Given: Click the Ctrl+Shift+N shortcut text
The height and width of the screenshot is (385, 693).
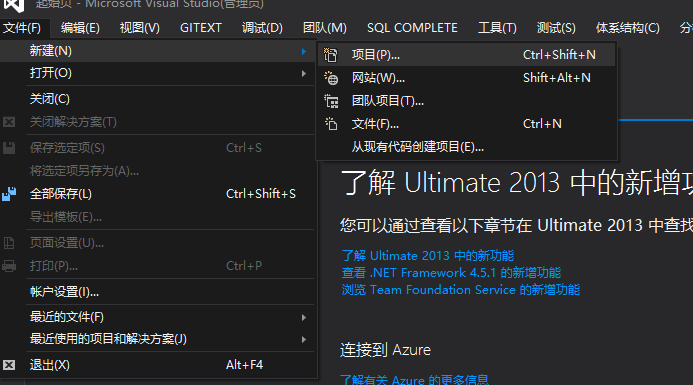Looking at the screenshot, I should pos(559,55).
